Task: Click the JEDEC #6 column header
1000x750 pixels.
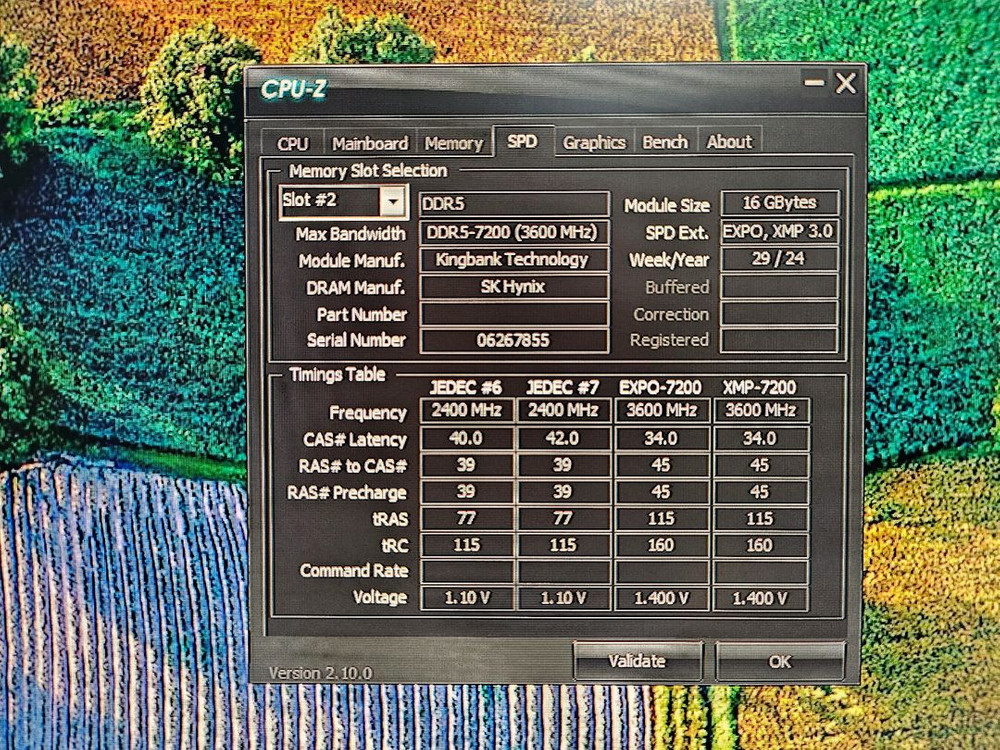Action: tap(466, 387)
